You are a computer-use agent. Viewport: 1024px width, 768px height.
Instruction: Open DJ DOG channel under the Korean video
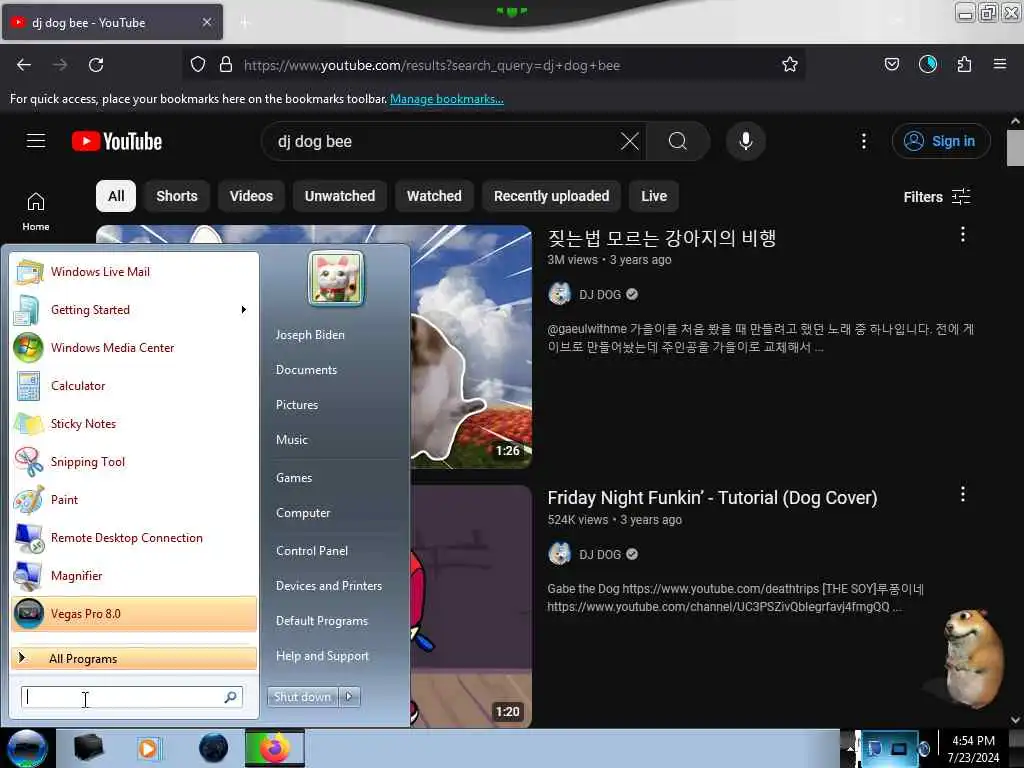600,295
